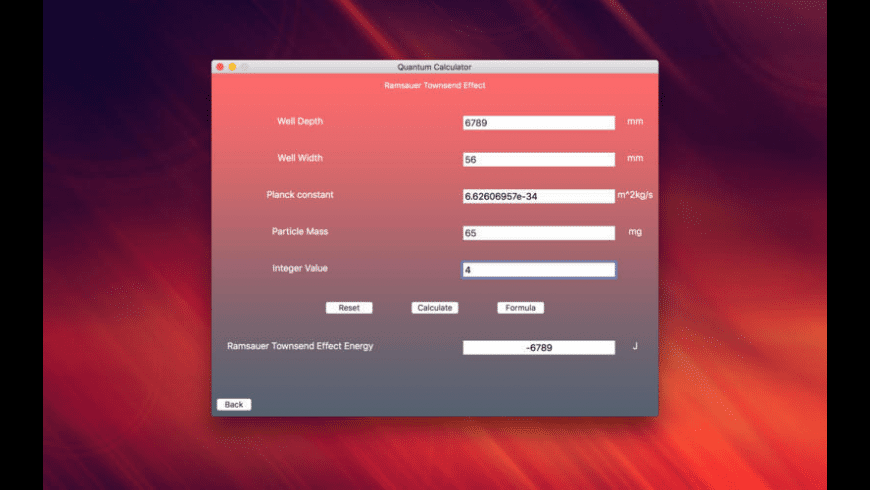Click the Calculate button

point(434,307)
